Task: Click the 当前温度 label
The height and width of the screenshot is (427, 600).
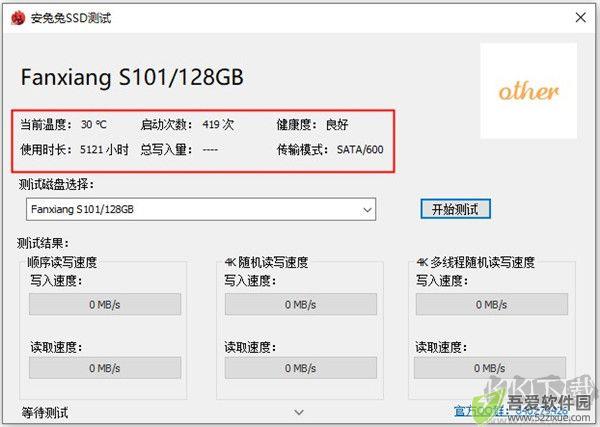Action: (x=46, y=124)
